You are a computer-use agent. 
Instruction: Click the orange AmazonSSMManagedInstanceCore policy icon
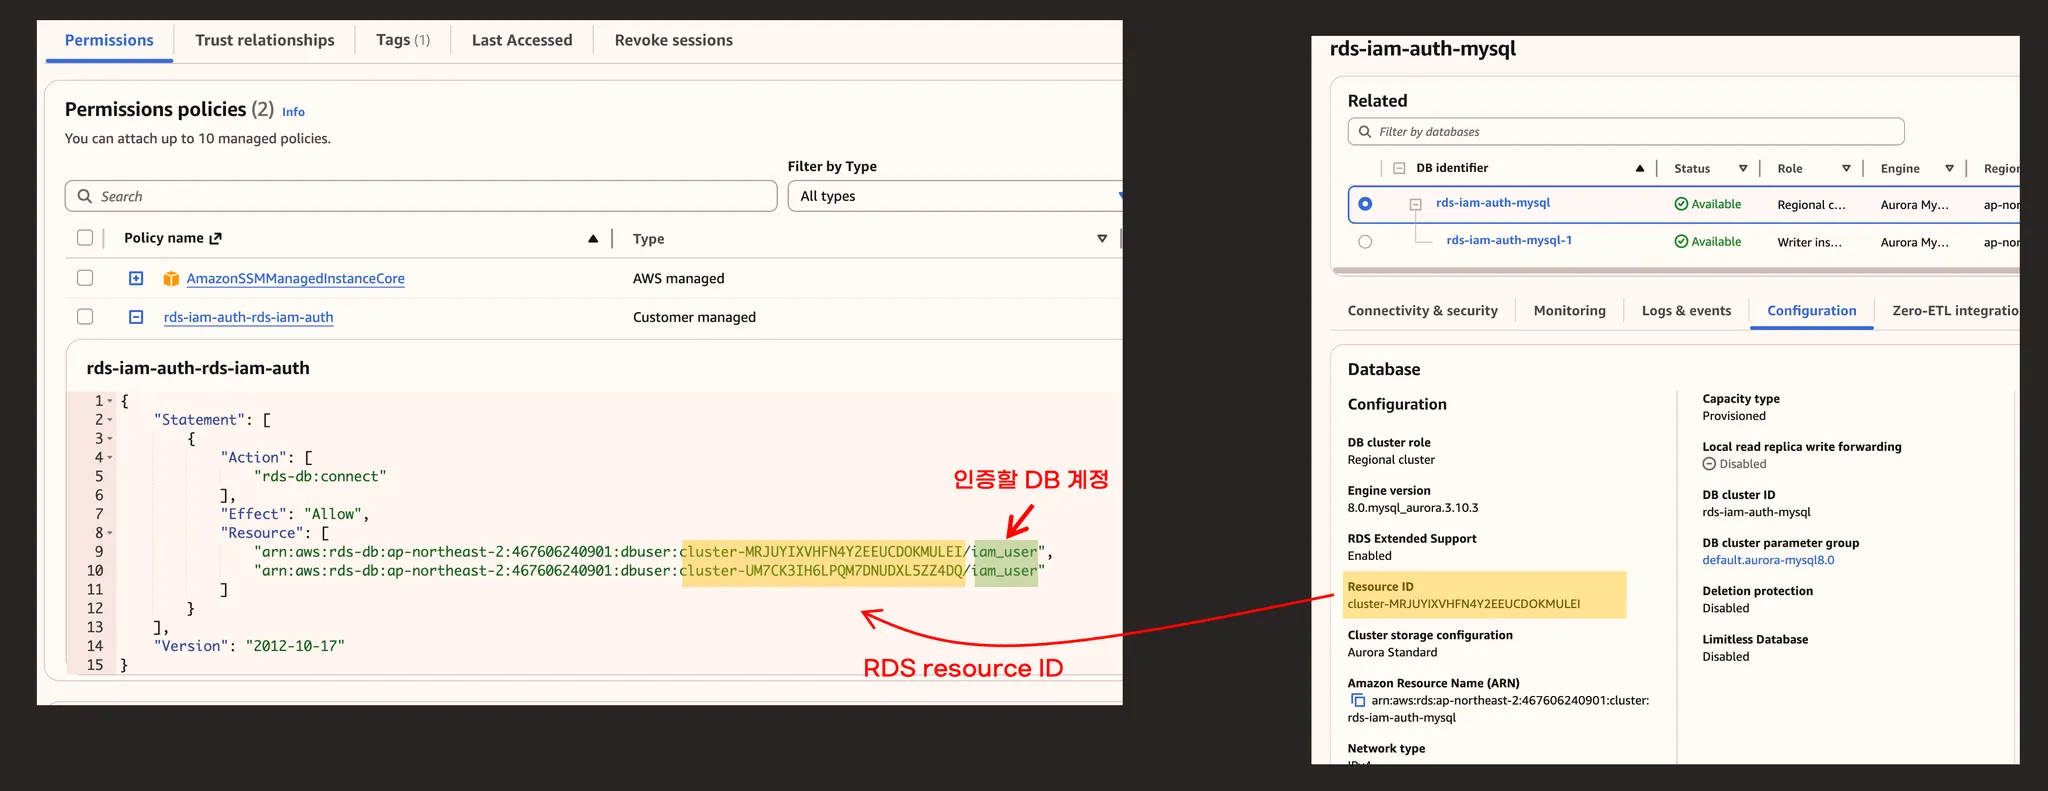click(x=171, y=279)
